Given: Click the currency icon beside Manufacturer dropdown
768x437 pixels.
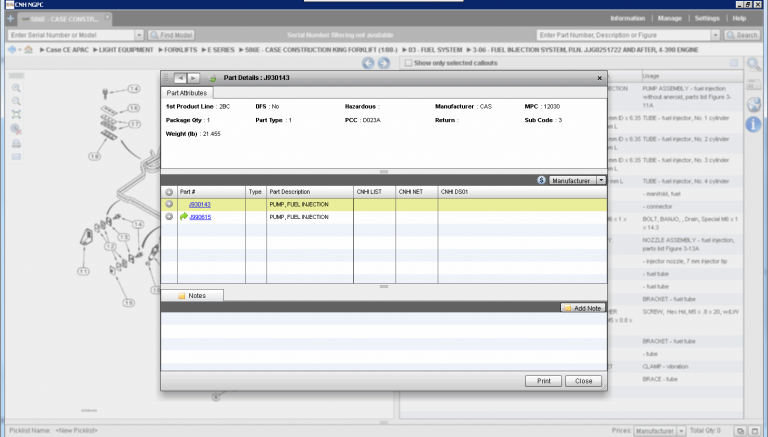Looking at the screenshot, I should click(541, 180).
